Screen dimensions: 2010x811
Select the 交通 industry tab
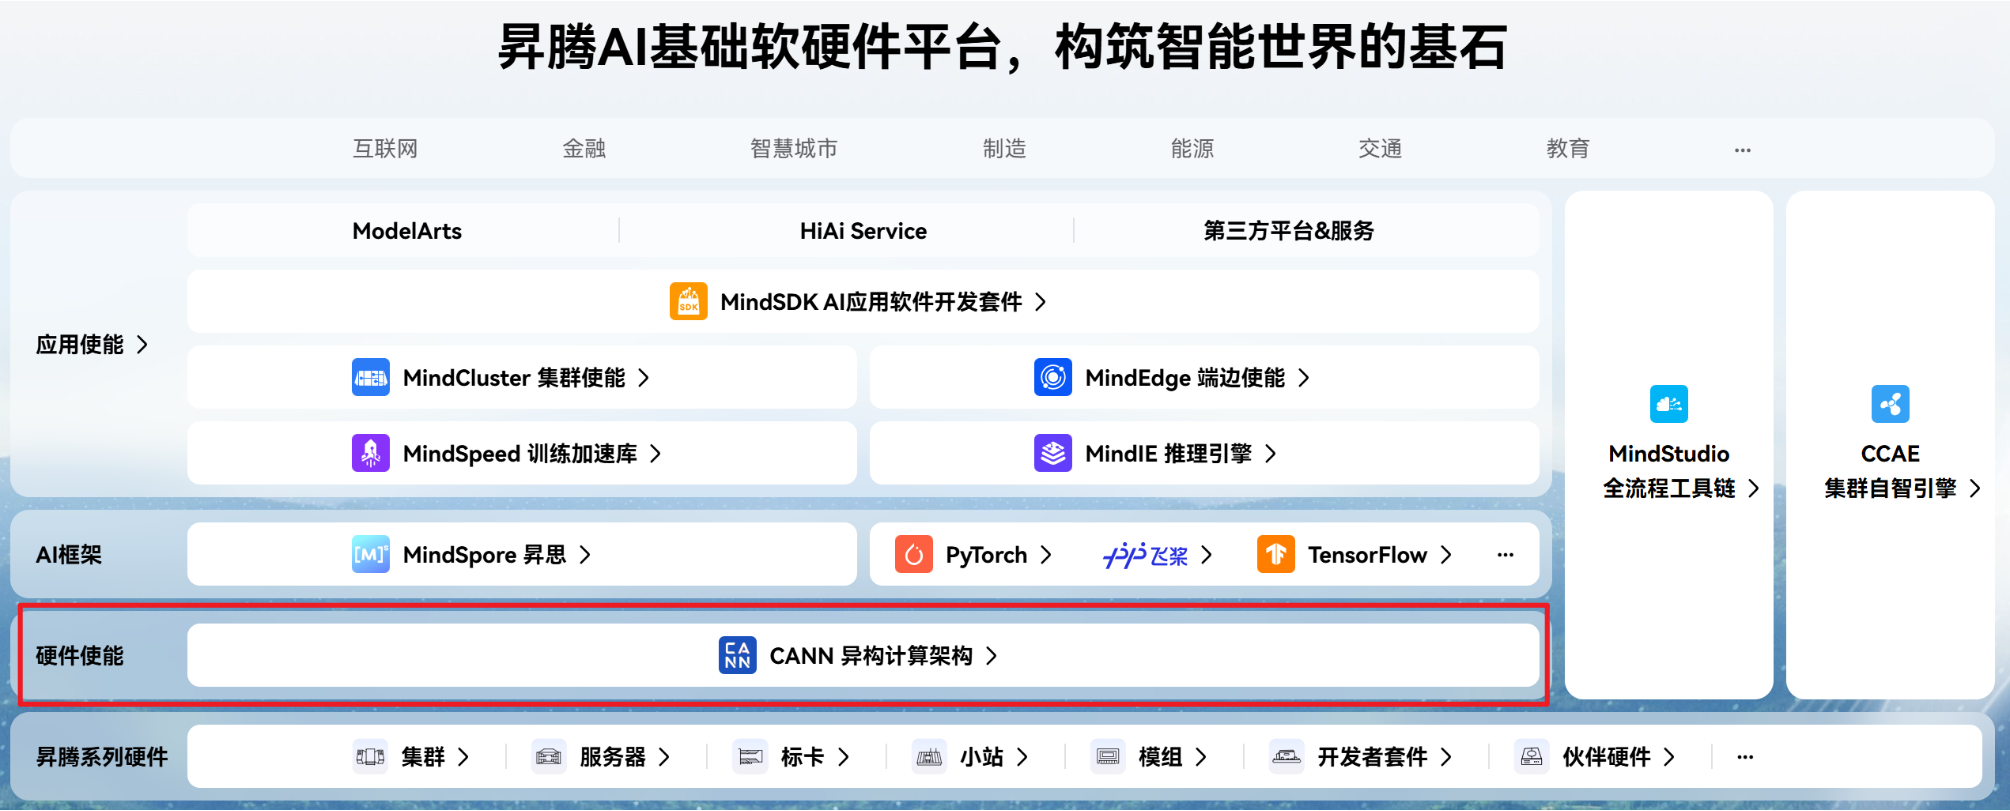(x=1380, y=149)
